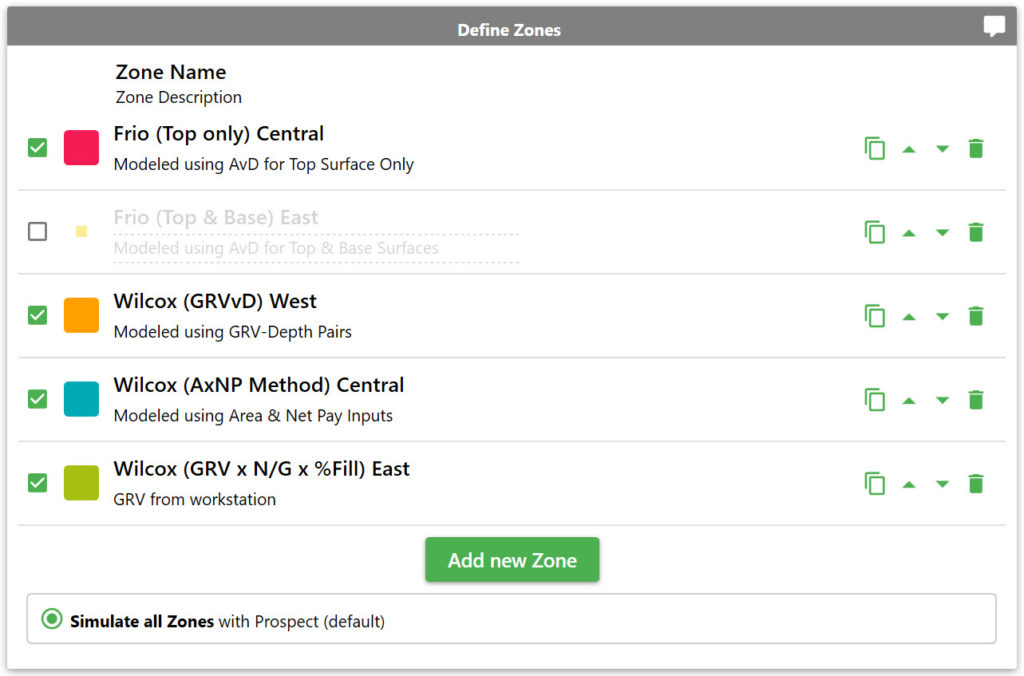Duplicate Wilcox (GRV x N/G x %Fill) East zone
Image resolution: width=1024 pixels, height=676 pixels.
(874, 484)
